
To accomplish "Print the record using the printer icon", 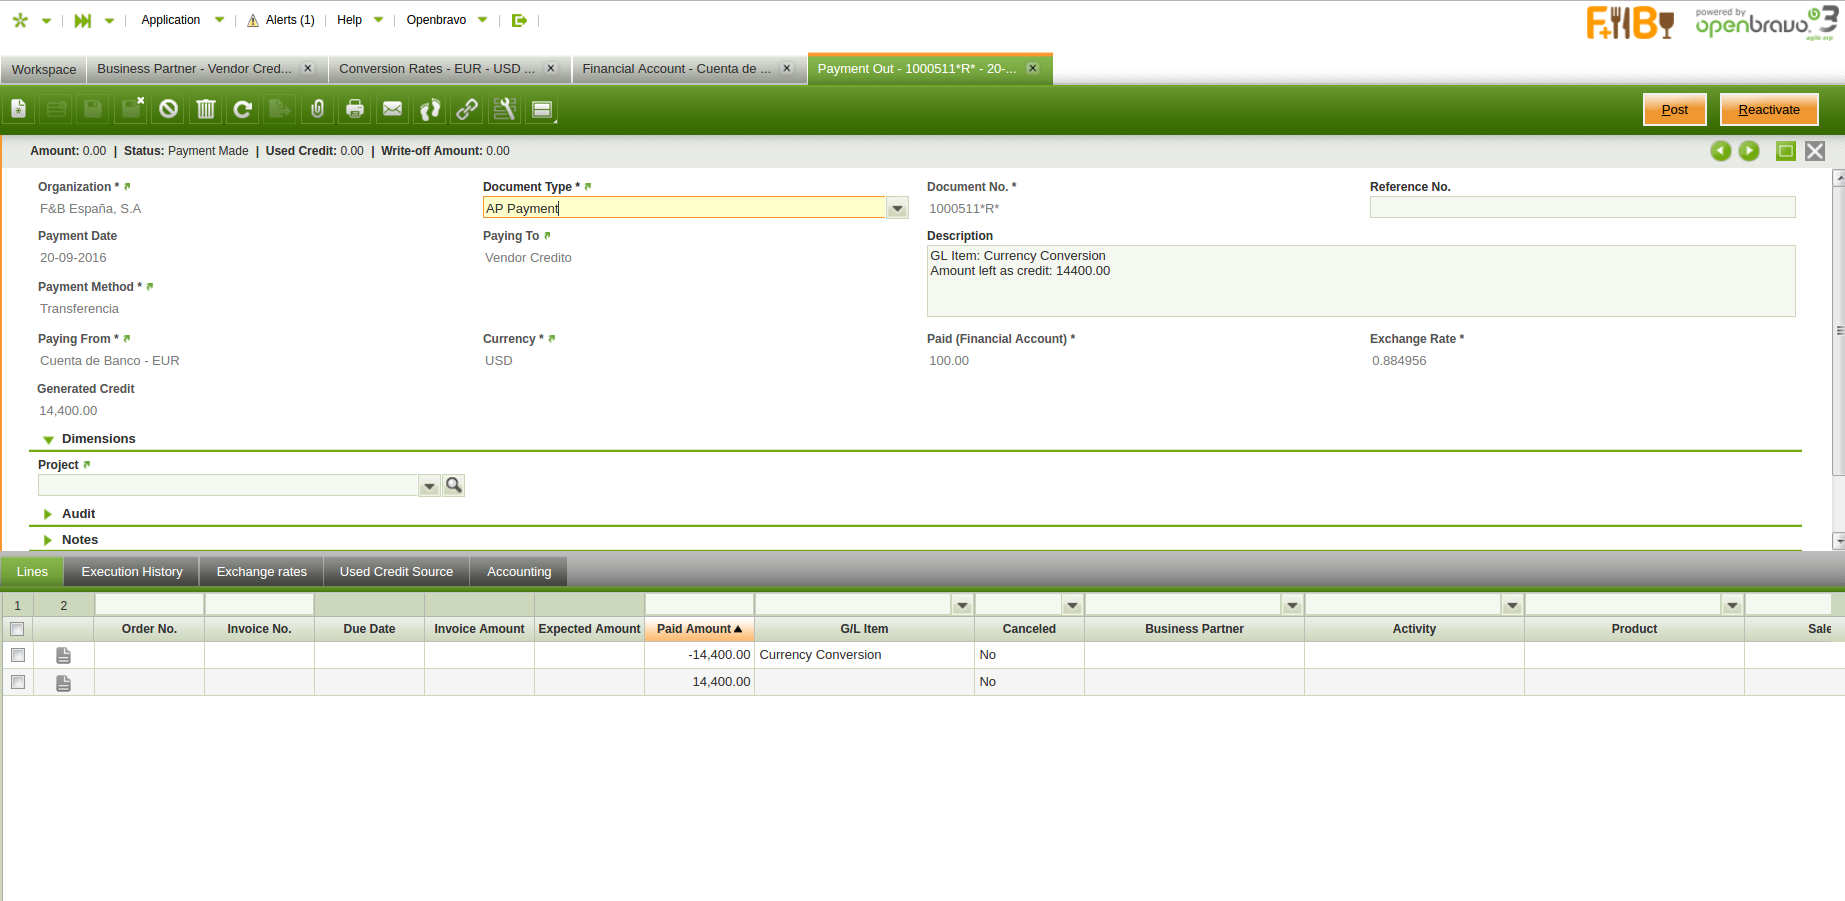I will click(x=354, y=109).
